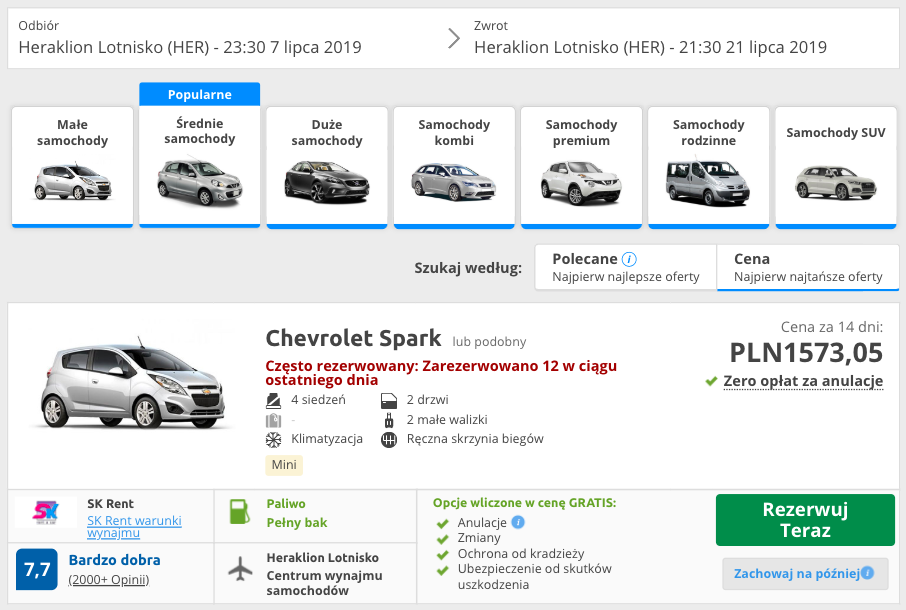The height and width of the screenshot is (610, 906).
Task: Click the text 'Pełny bak'
Action: pos(297,523)
